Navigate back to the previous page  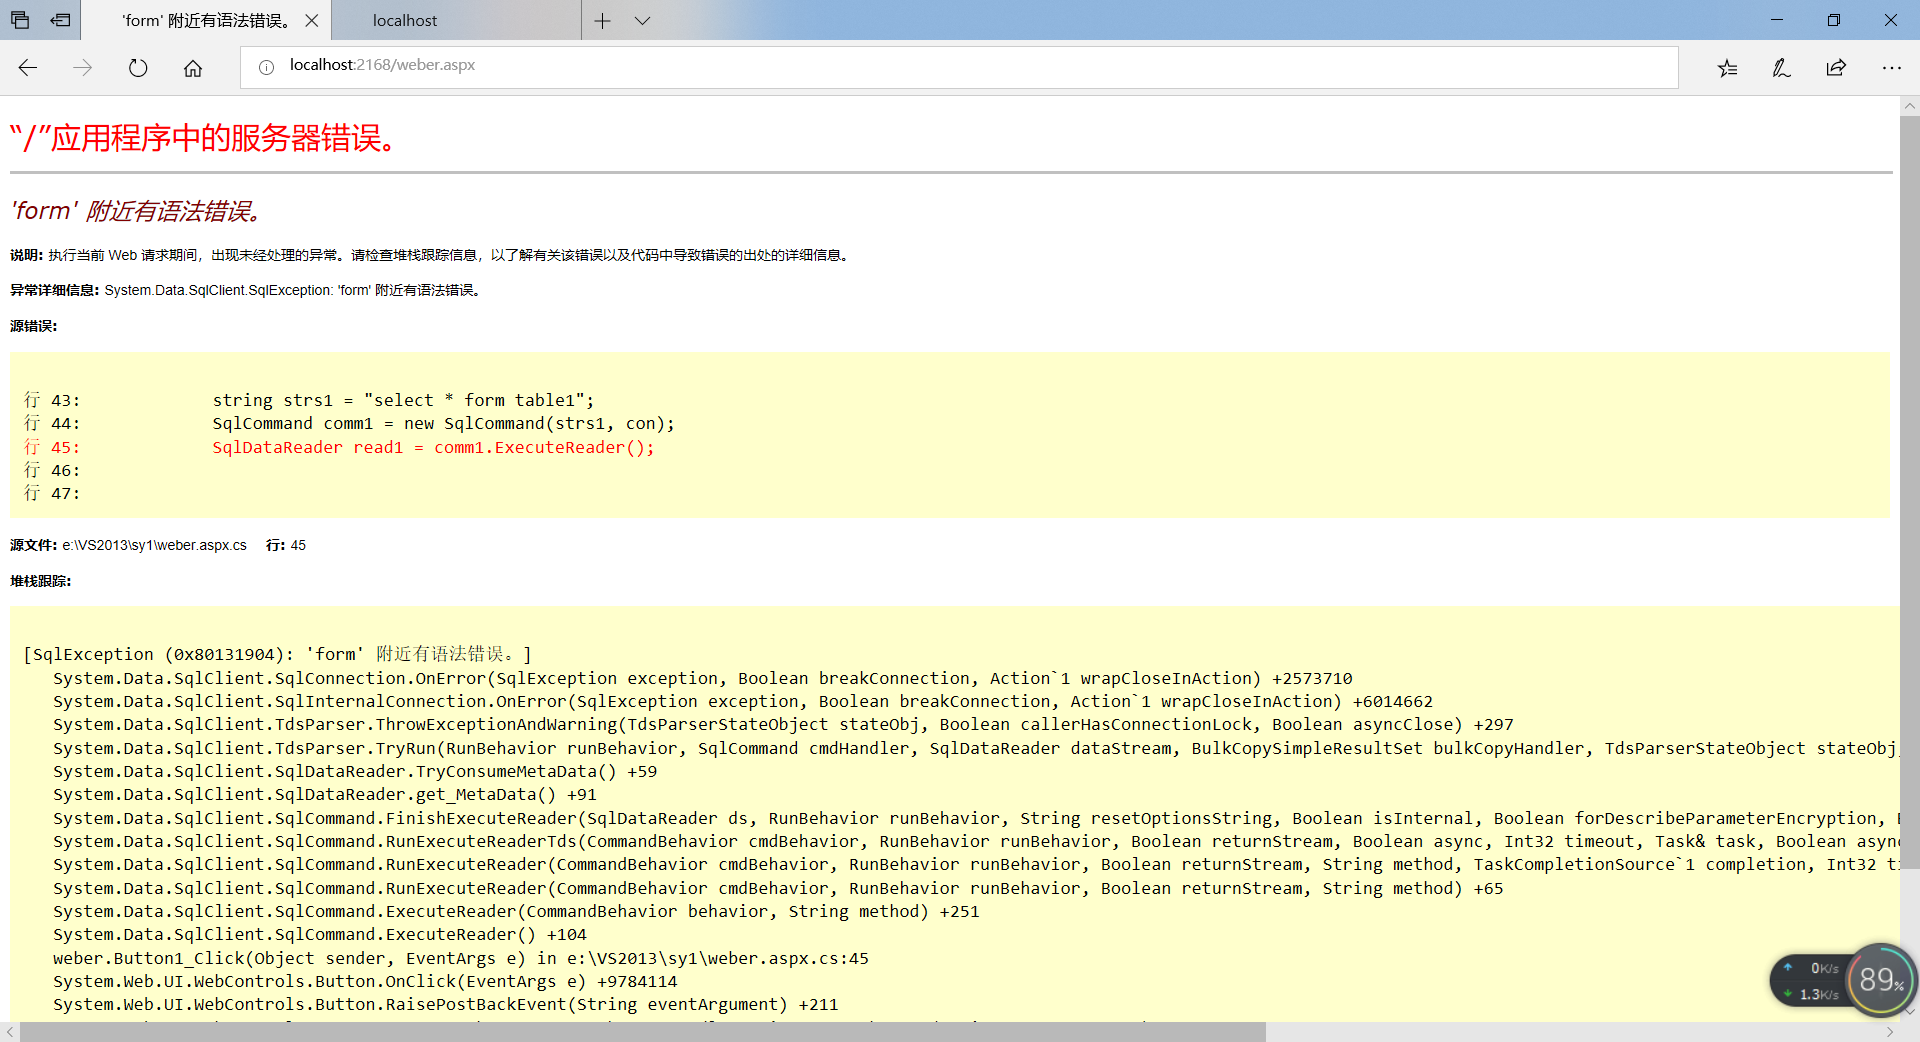pos(27,67)
